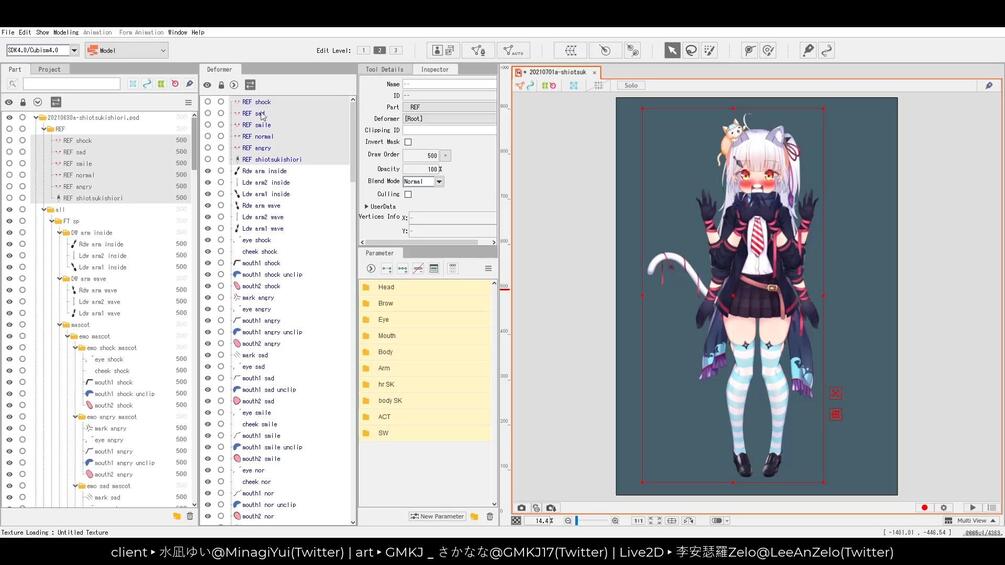Toggle lock circle for REF smile in Deformer
This screenshot has height=565, width=1005.
coord(220,125)
